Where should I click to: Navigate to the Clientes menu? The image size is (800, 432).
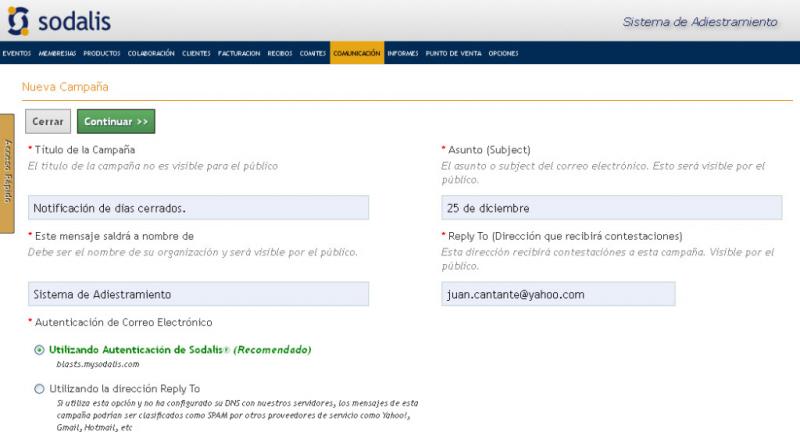pyautogui.click(x=196, y=53)
